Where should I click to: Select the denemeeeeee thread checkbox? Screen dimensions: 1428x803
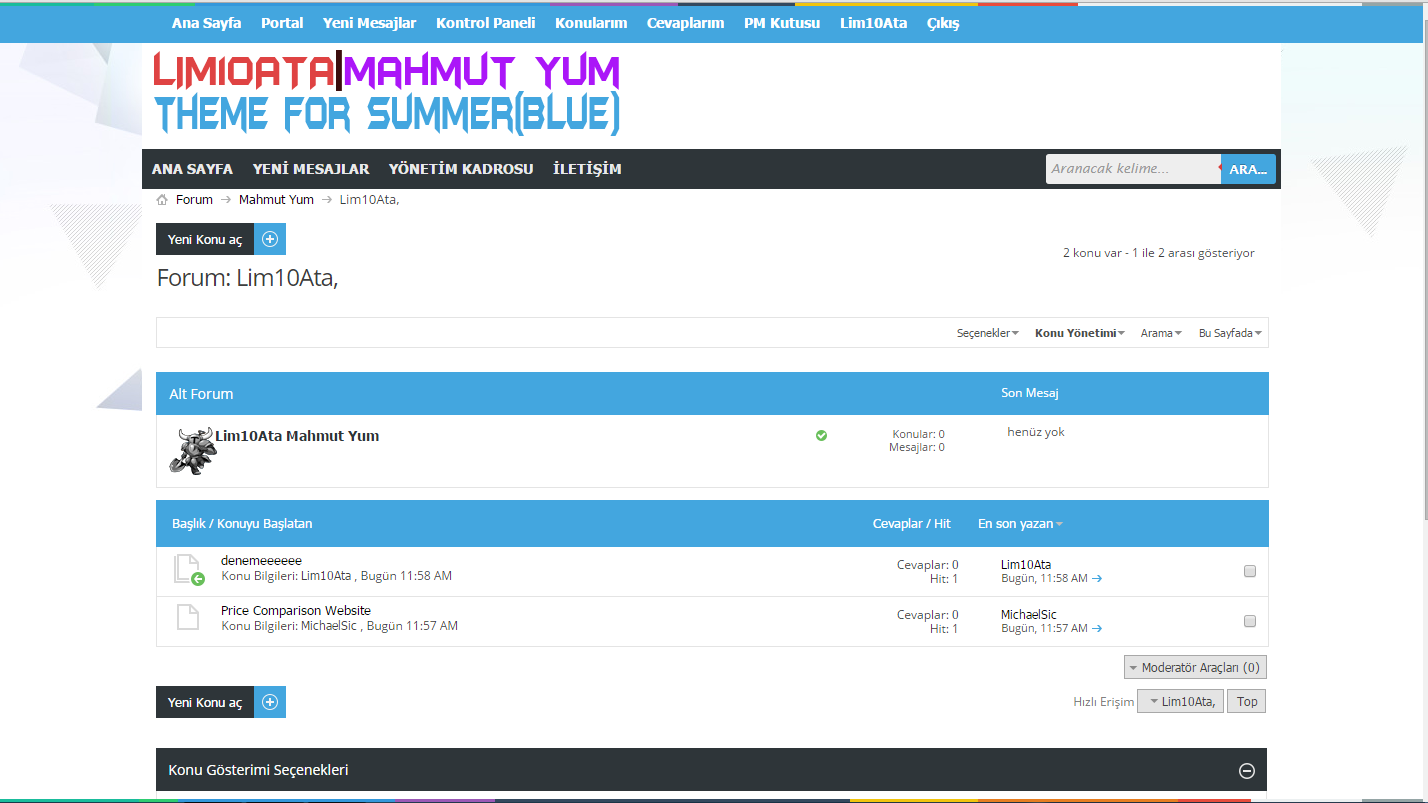[1250, 571]
